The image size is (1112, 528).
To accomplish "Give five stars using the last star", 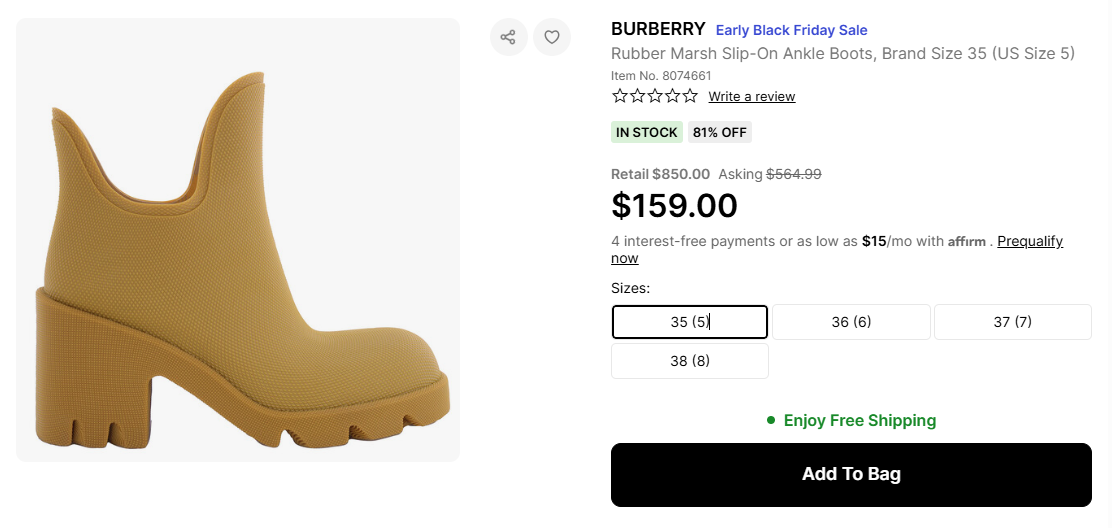I will [690, 96].
